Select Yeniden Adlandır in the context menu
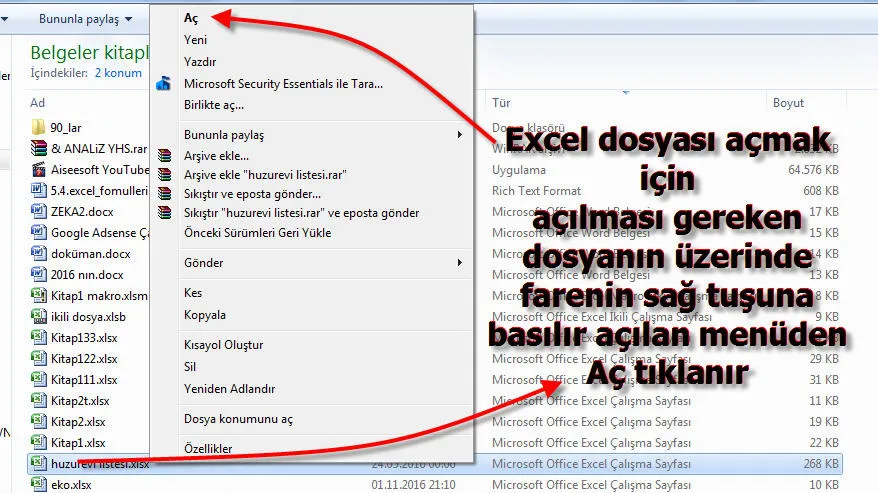878x493 pixels. pos(229,389)
